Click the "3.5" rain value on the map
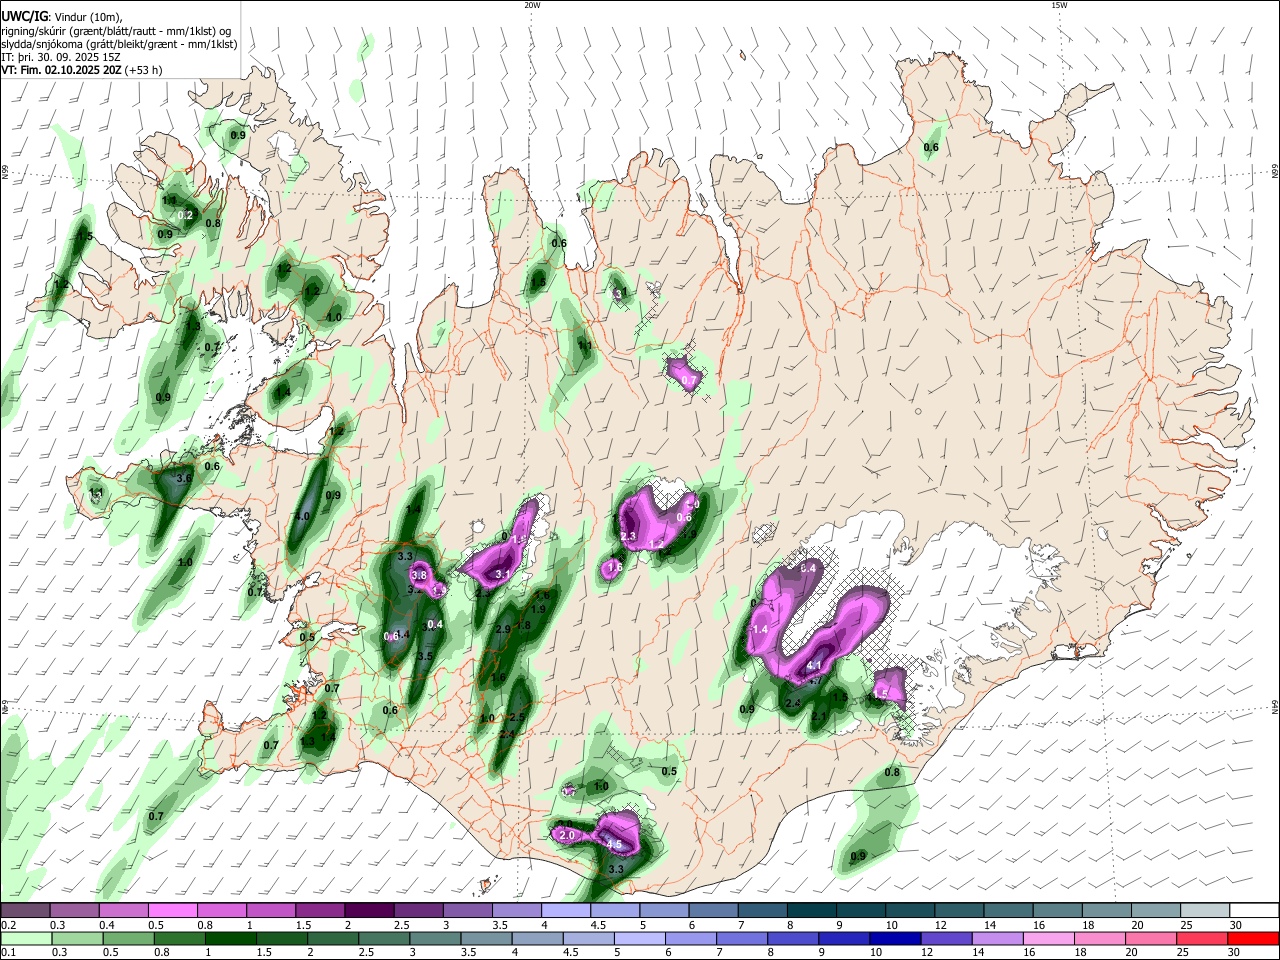 tap(425, 657)
